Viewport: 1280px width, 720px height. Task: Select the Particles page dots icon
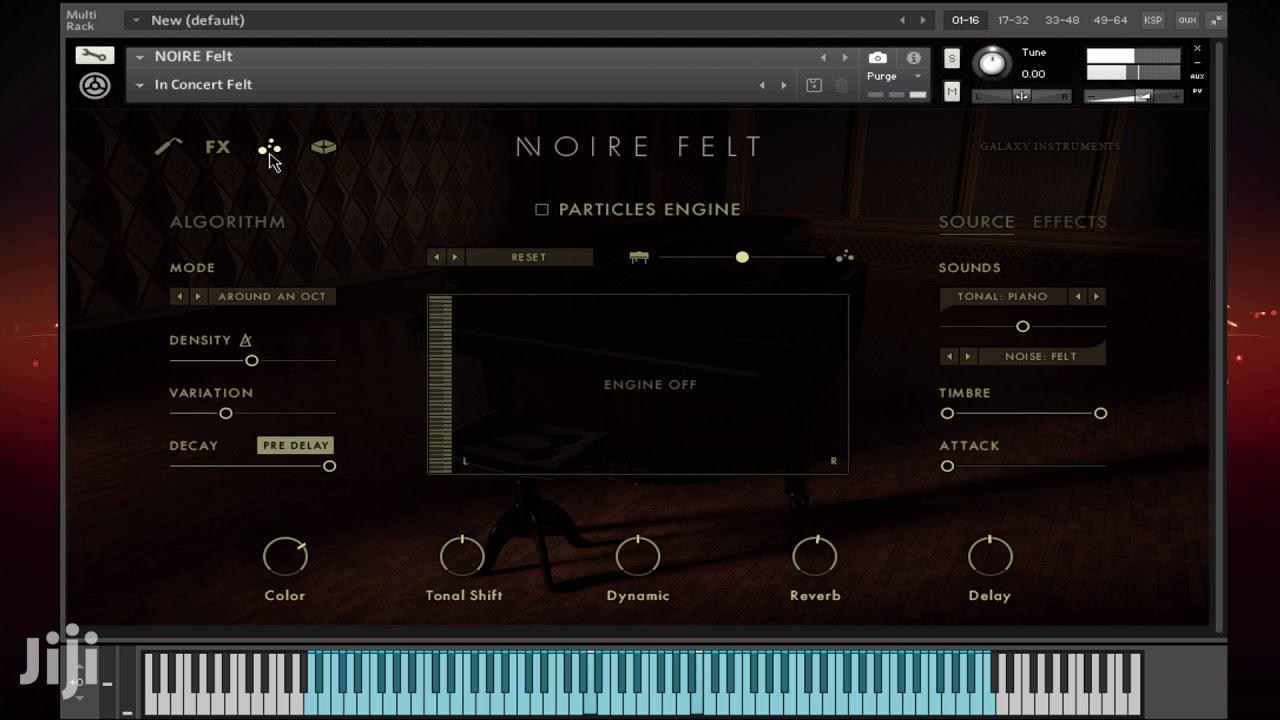(x=270, y=148)
